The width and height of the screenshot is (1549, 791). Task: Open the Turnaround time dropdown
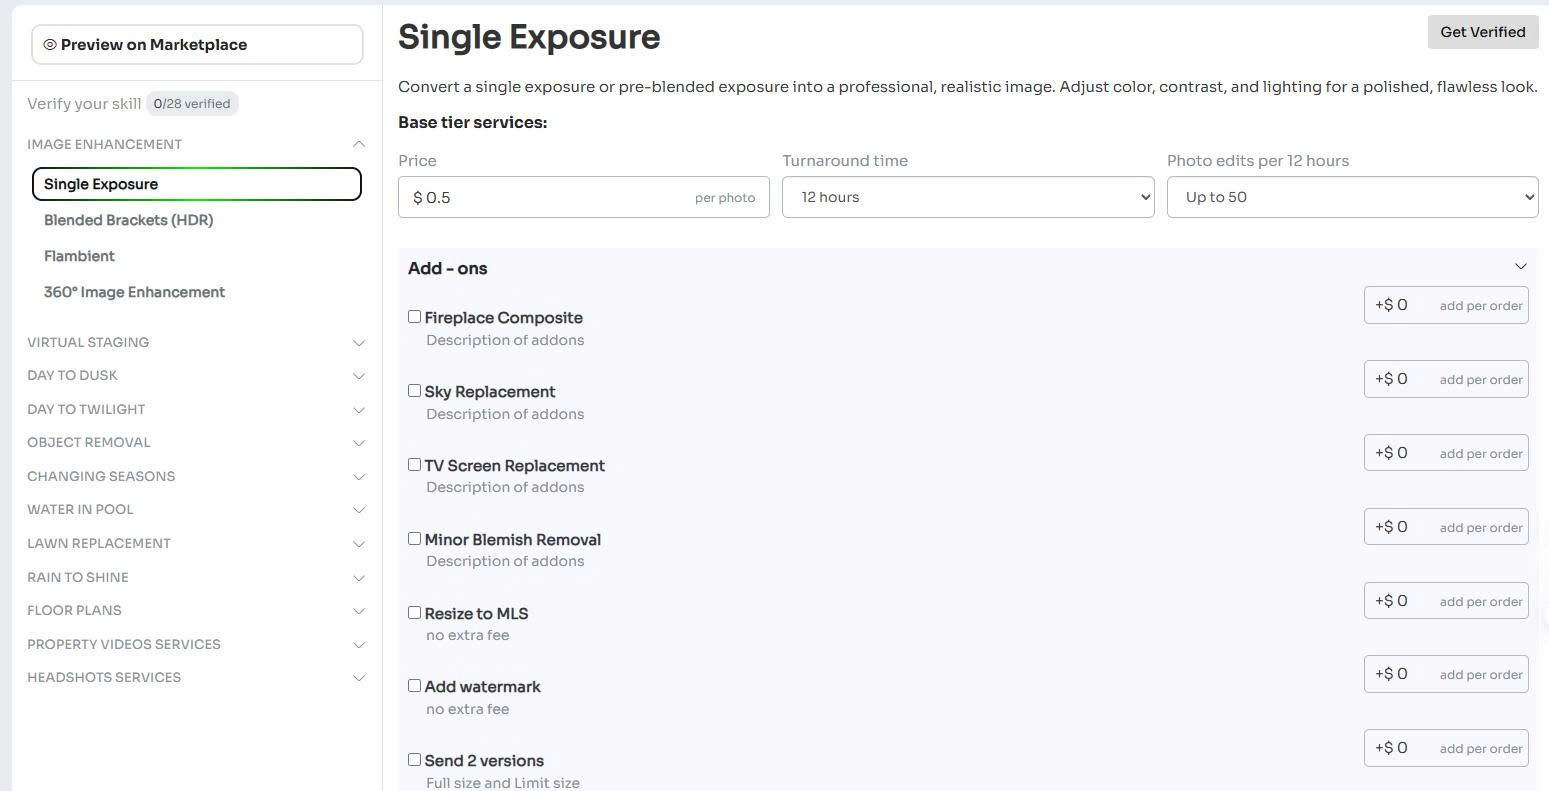pyautogui.click(x=966, y=196)
